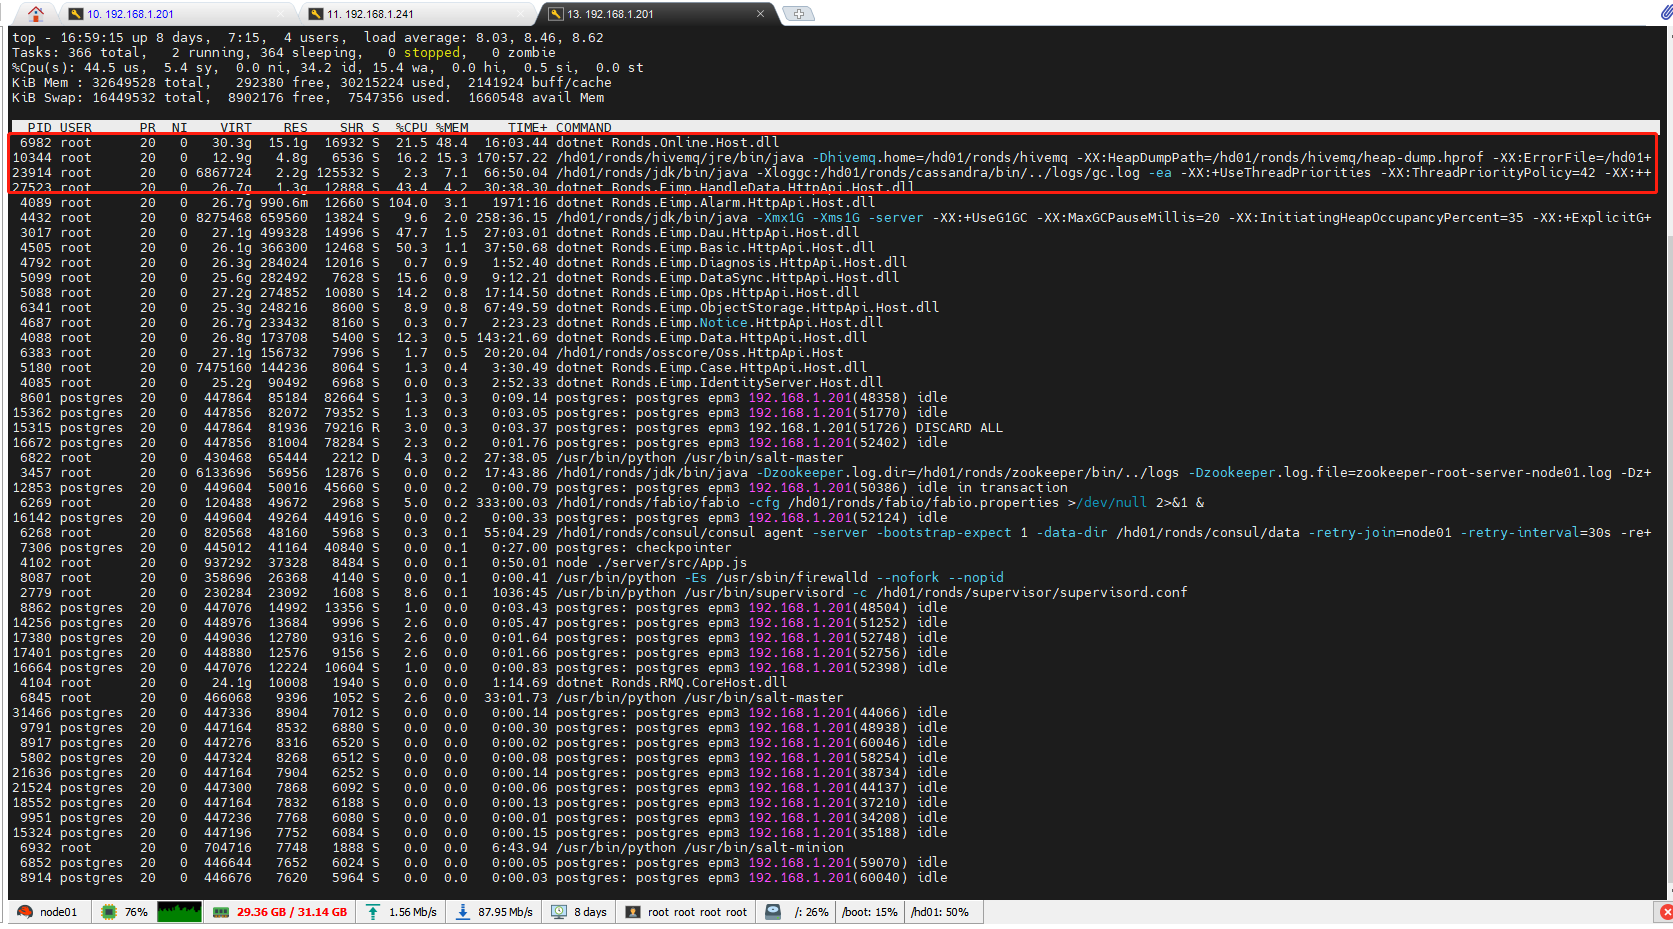
Task: Click the CPU chip icon showing 76%
Action: (109, 912)
